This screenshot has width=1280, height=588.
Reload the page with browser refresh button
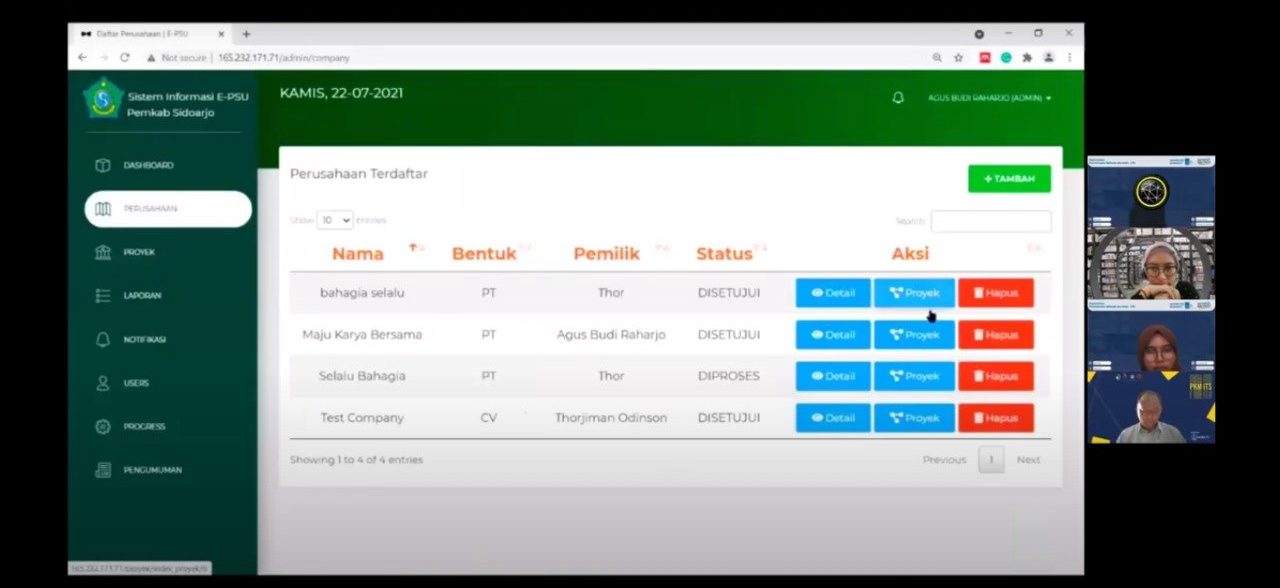click(x=125, y=58)
